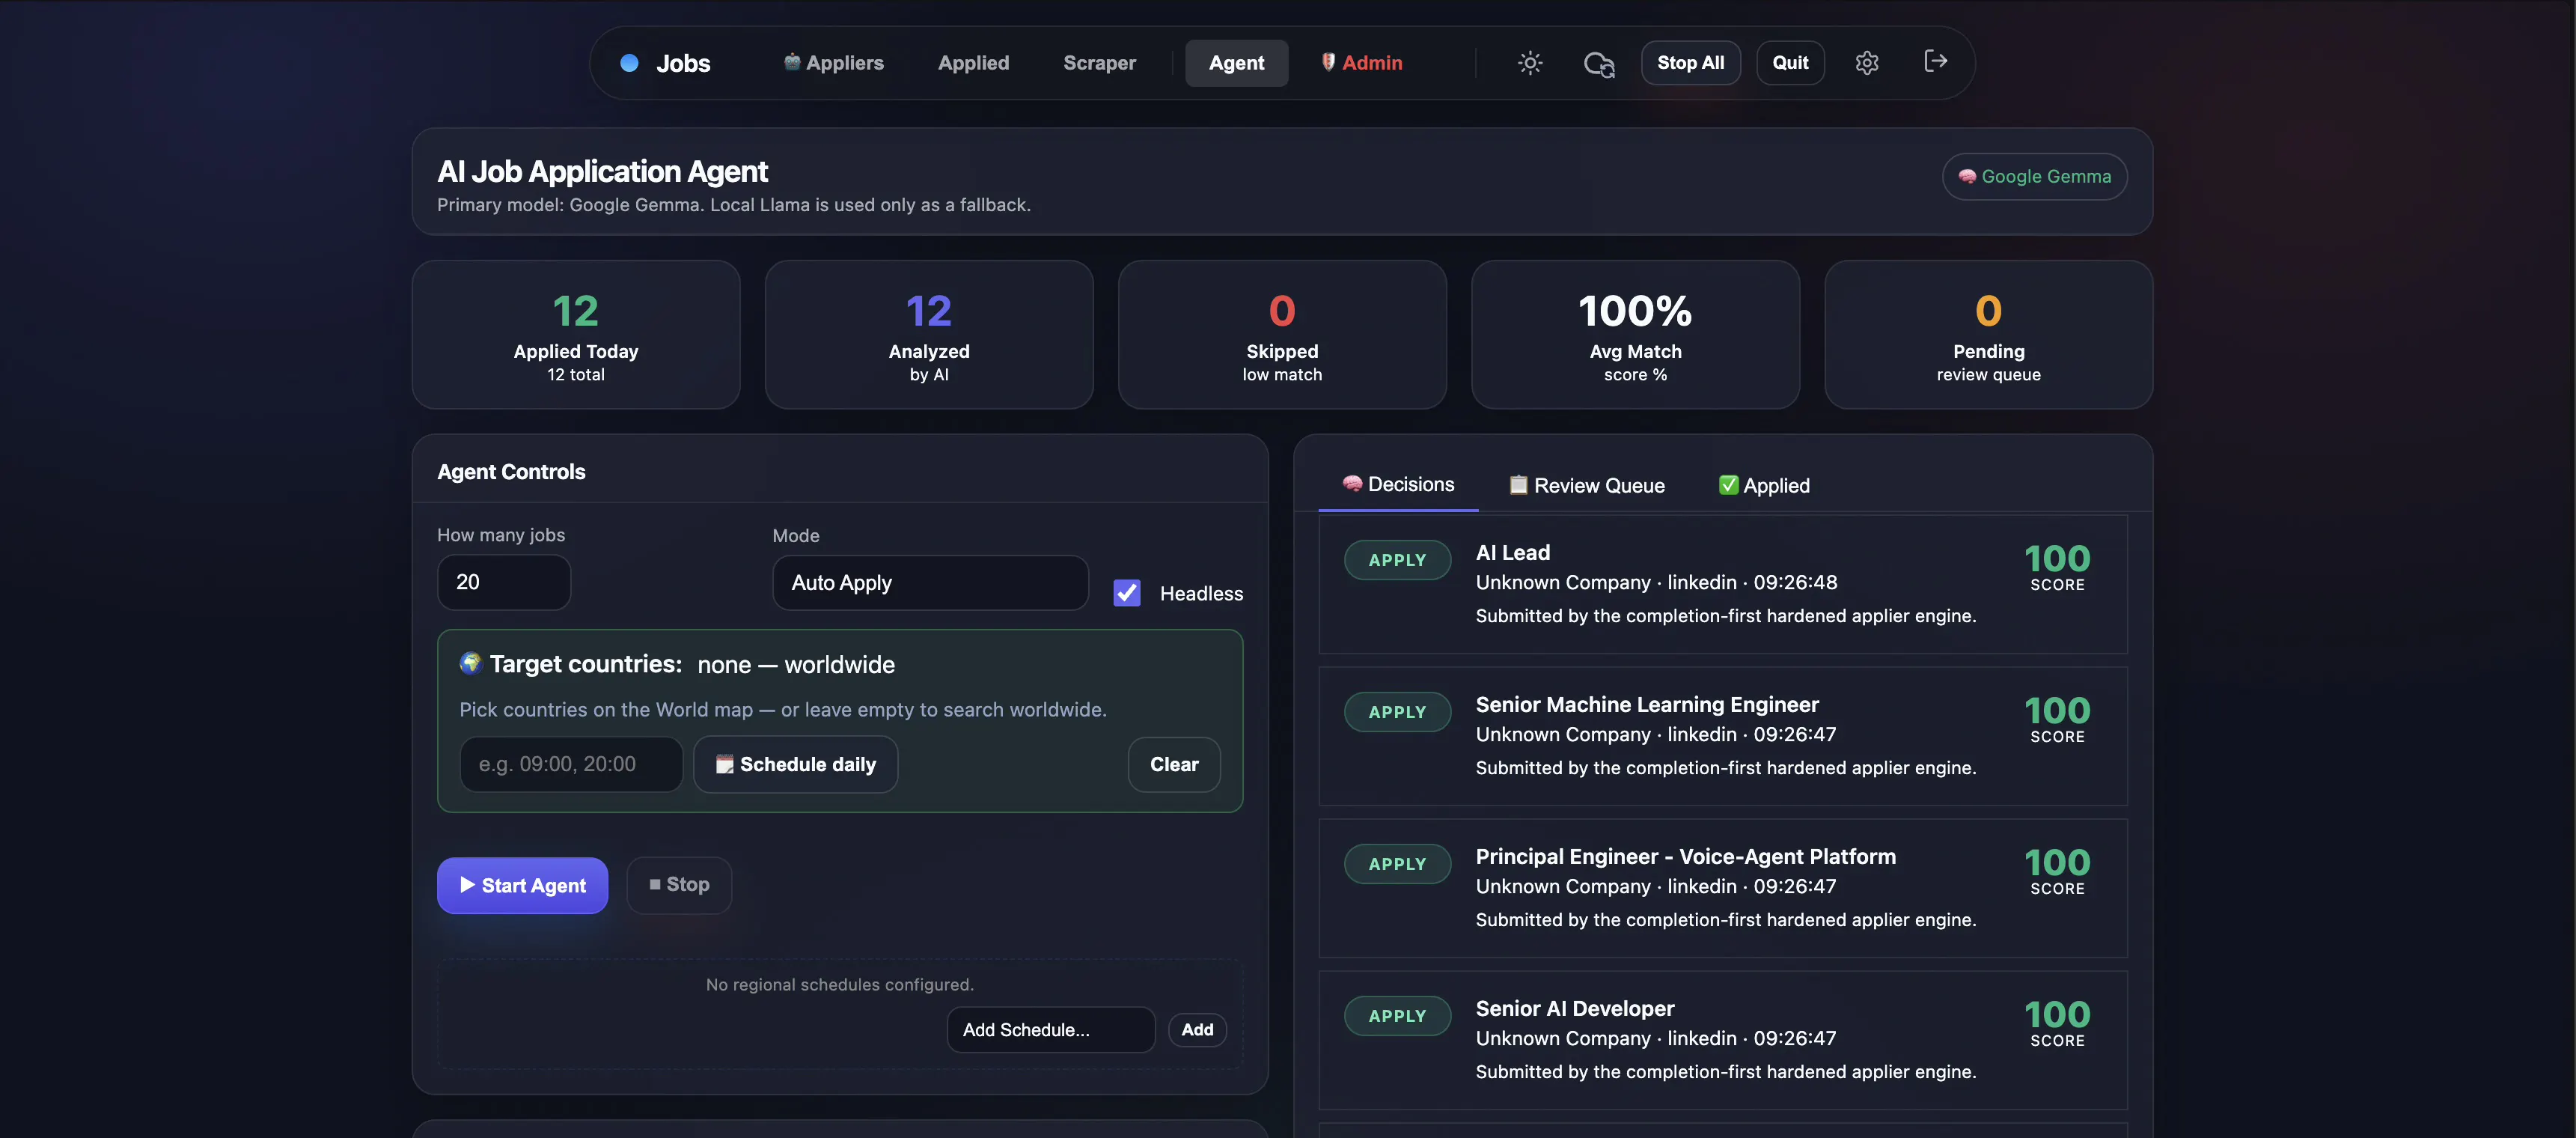Open the Applied nav tab in top bar

(973, 63)
